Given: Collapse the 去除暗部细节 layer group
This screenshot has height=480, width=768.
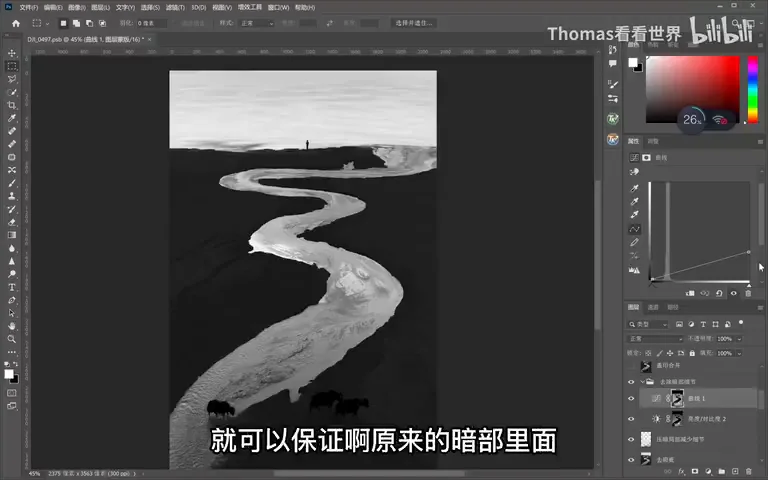Looking at the screenshot, I should coord(642,382).
